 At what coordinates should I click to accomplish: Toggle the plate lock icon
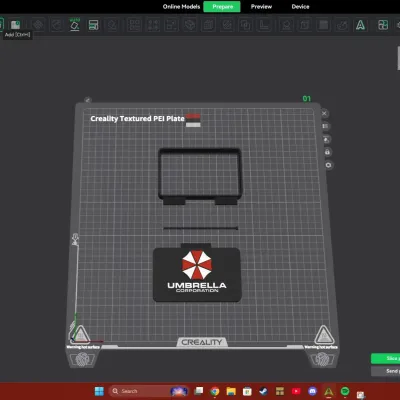coord(327,152)
